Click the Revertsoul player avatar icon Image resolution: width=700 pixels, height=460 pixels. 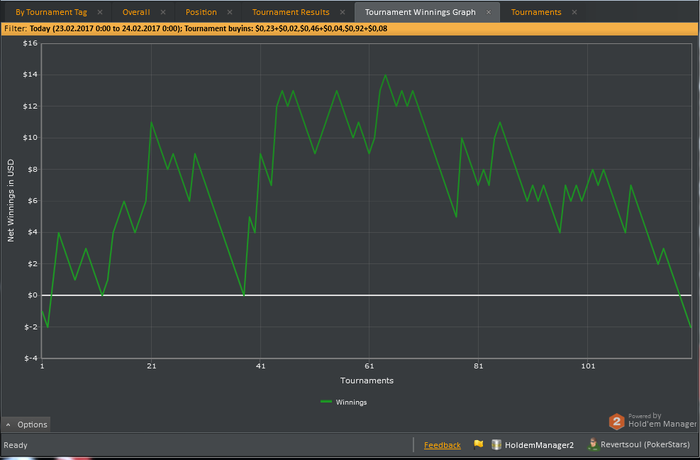coord(593,444)
